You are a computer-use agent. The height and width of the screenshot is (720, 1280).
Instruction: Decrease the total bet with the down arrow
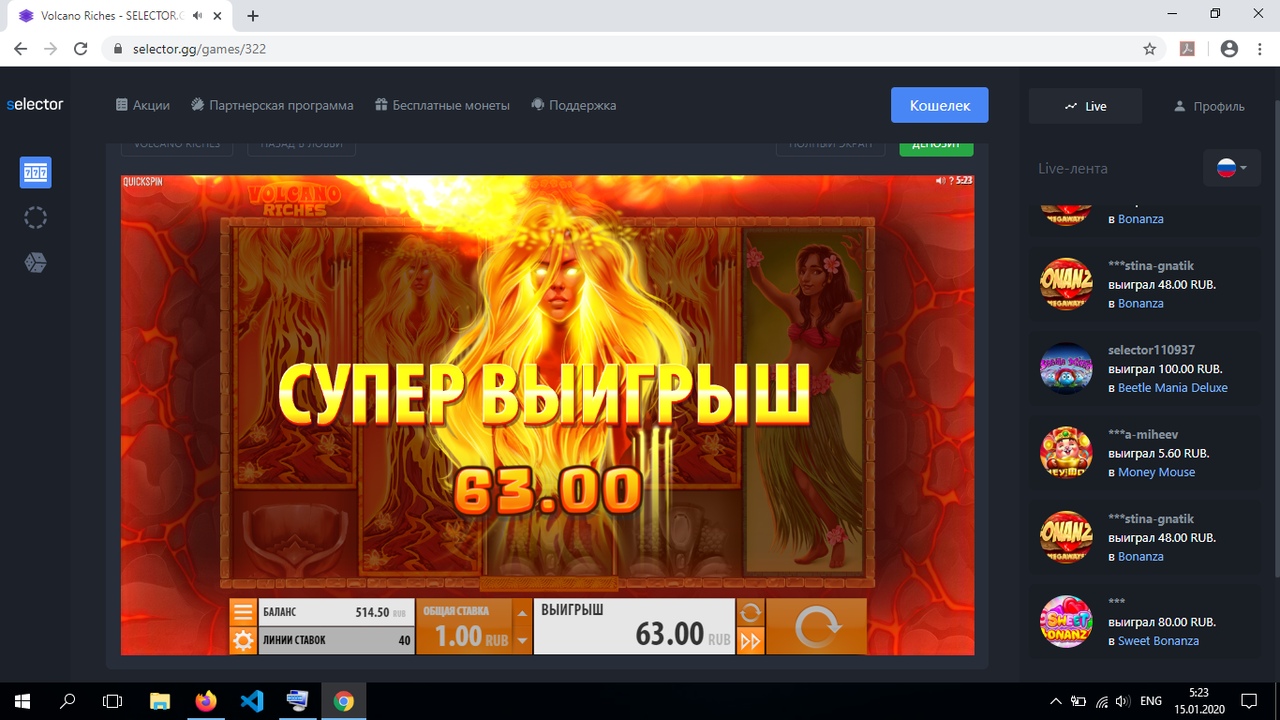coord(522,640)
